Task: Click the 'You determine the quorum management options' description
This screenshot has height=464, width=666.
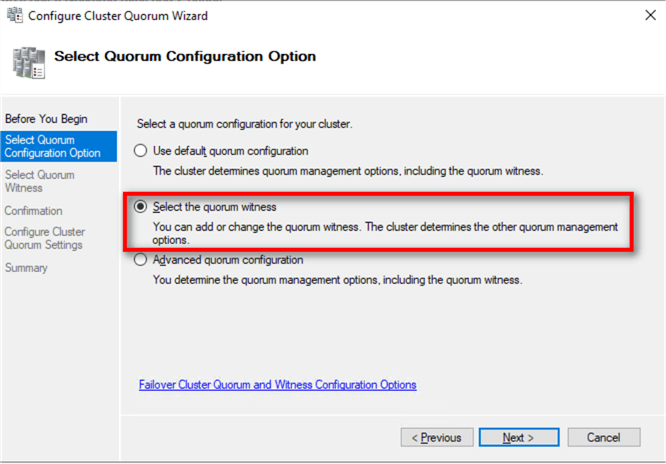Action: click(337, 280)
